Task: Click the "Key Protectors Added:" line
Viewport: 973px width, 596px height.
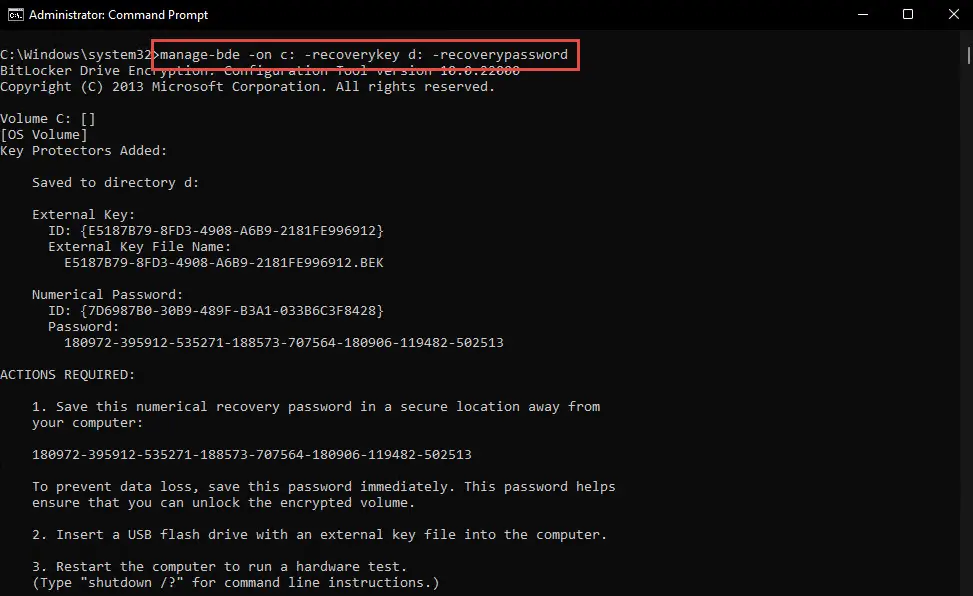Action: click(x=84, y=151)
